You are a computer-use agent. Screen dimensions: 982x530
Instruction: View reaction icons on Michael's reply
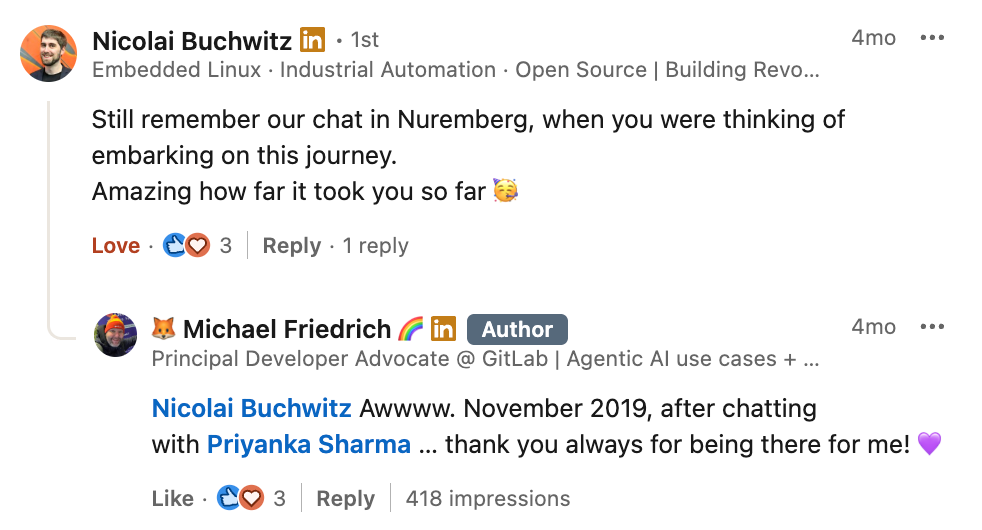[241, 498]
